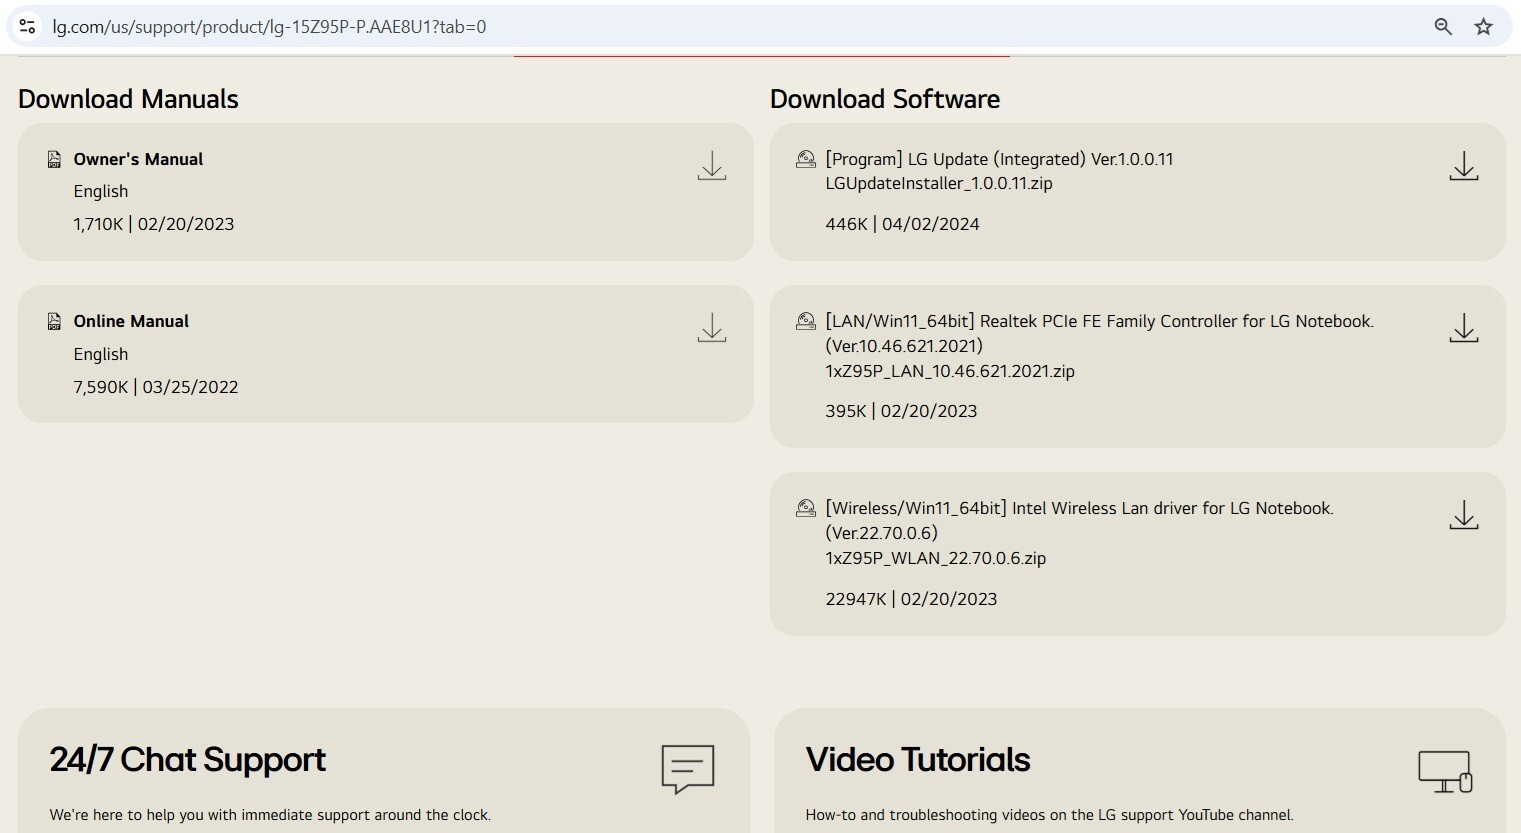Download the Realtek LAN driver
Screen dimensions: 1521x833
tap(1463, 328)
